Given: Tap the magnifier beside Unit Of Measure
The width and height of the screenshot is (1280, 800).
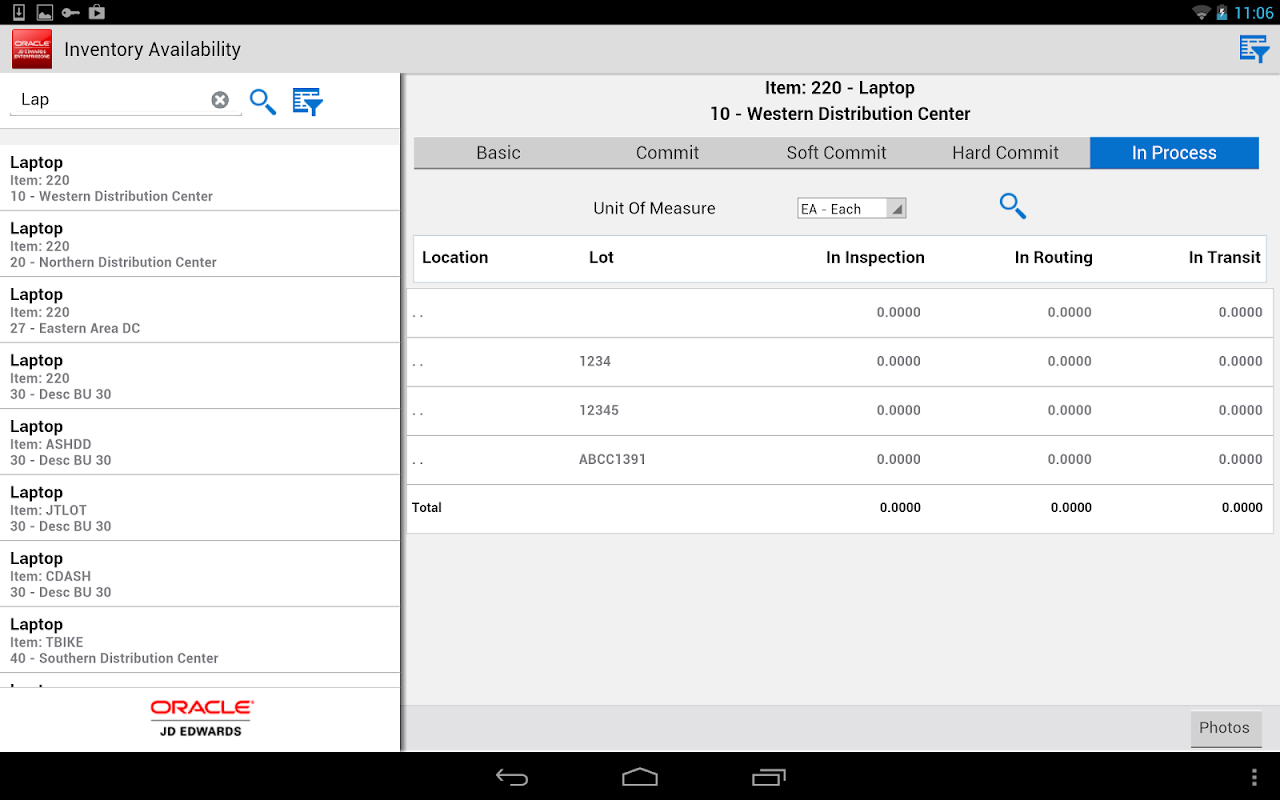Looking at the screenshot, I should pyautogui.click(x=1013, y=206).
